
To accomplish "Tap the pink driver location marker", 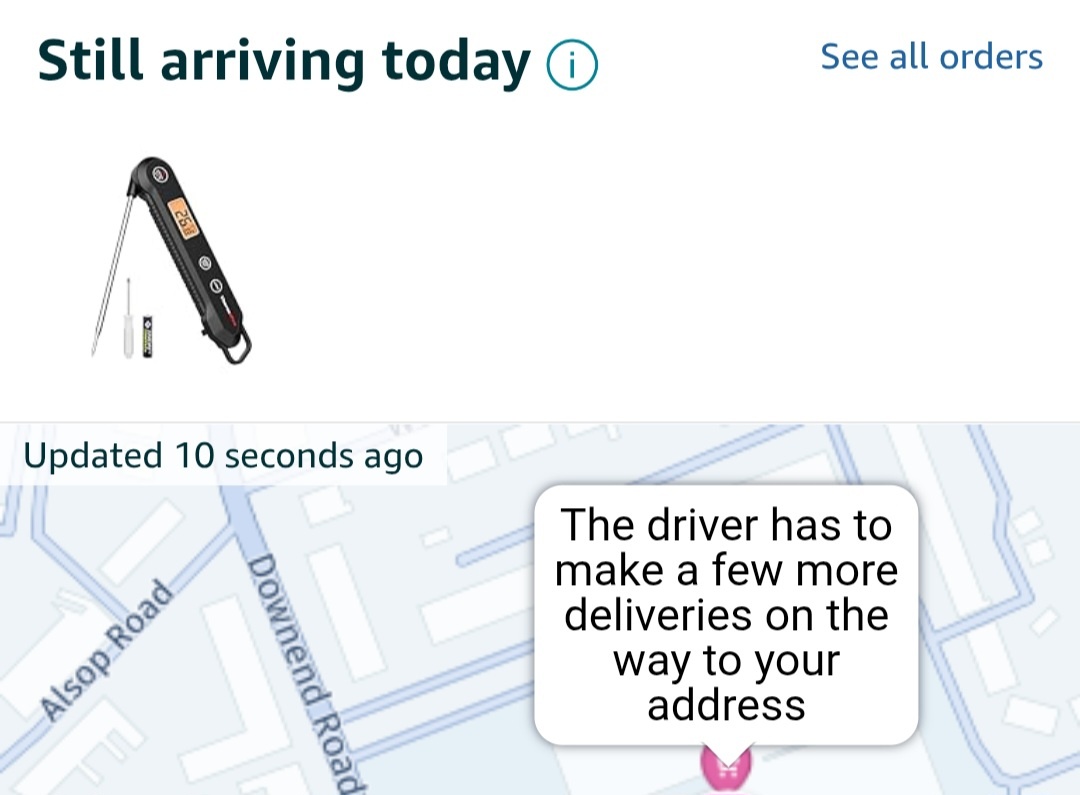I will coord(727,768).
